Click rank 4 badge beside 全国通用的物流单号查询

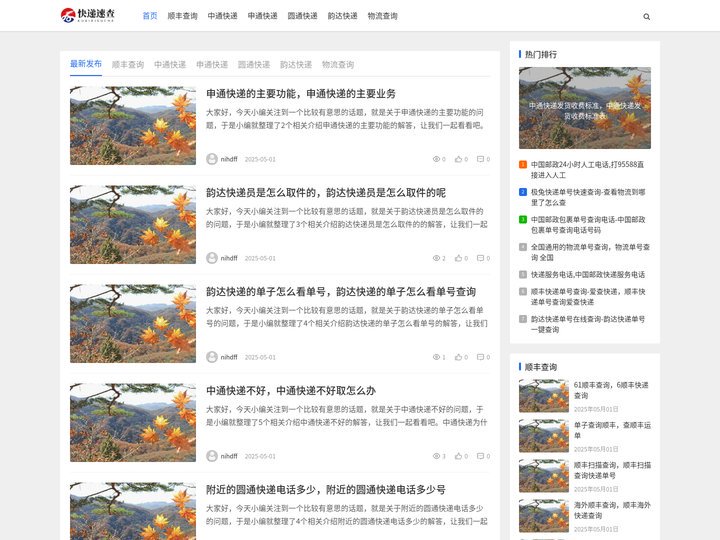[523, 247]
